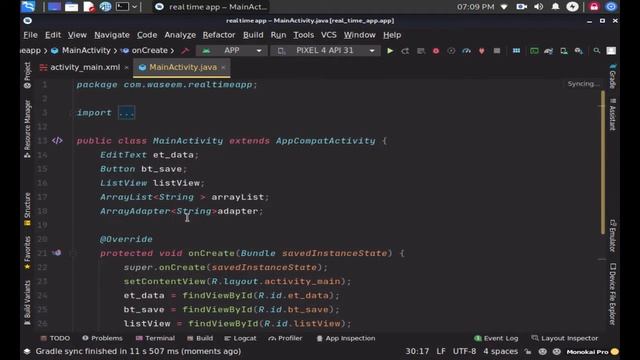Image resolution: width=640 pixels, height=360 pixels.
Task: Click the editor vertical scrollbar
Action: click(x=602, y=162)
